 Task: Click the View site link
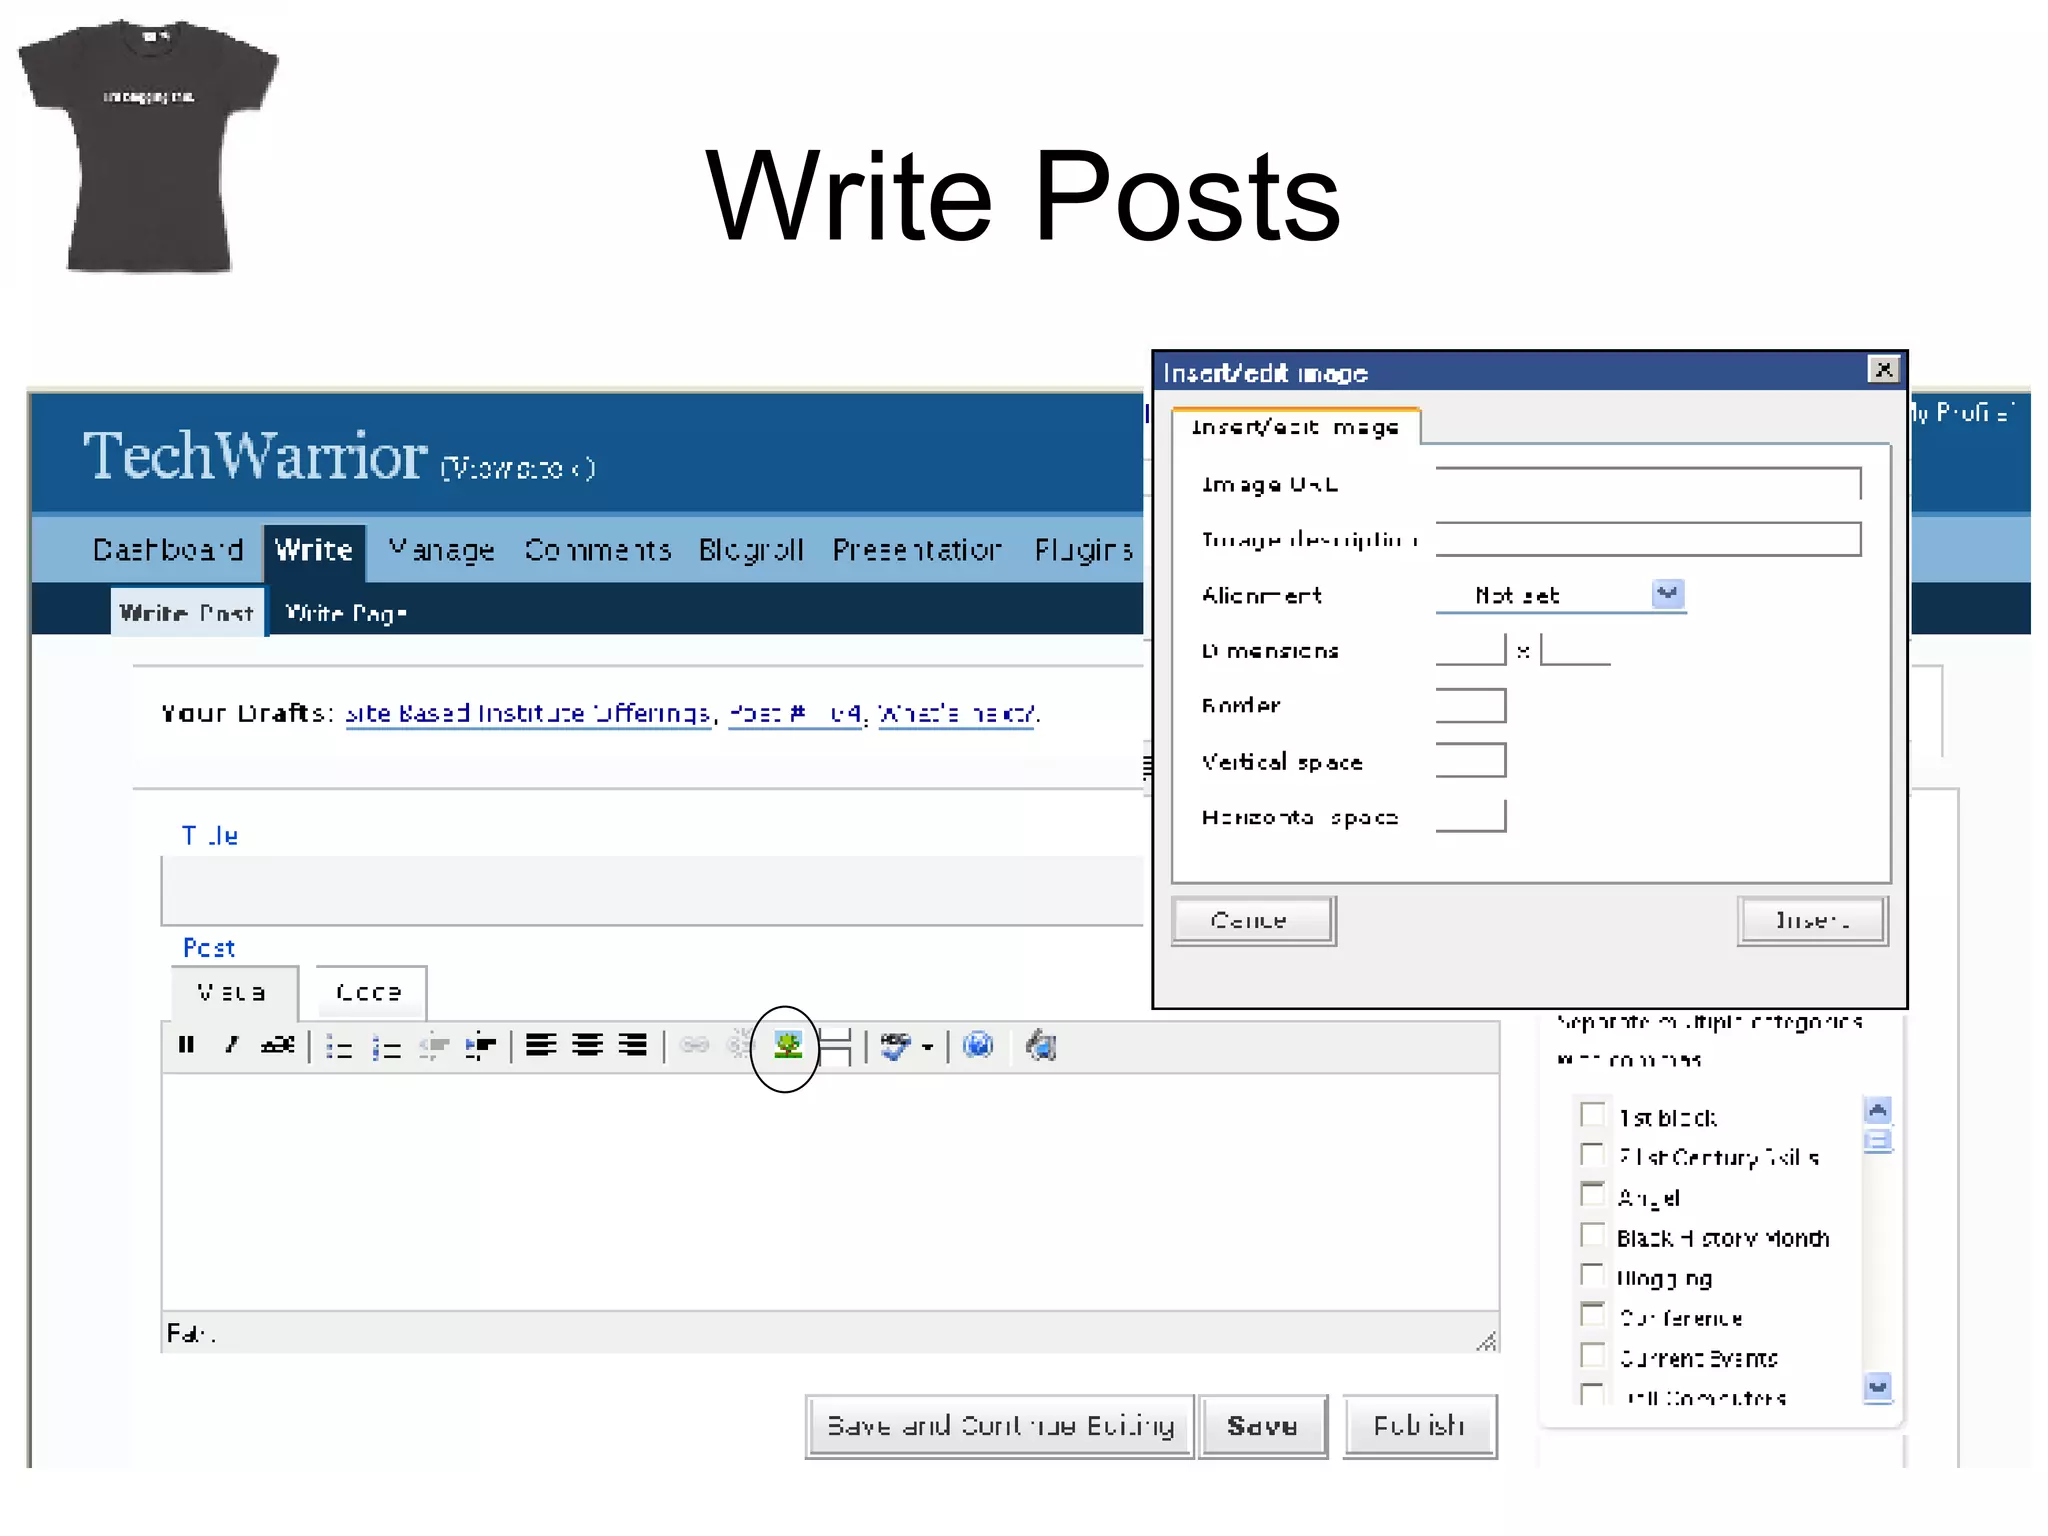pos(518,468)
